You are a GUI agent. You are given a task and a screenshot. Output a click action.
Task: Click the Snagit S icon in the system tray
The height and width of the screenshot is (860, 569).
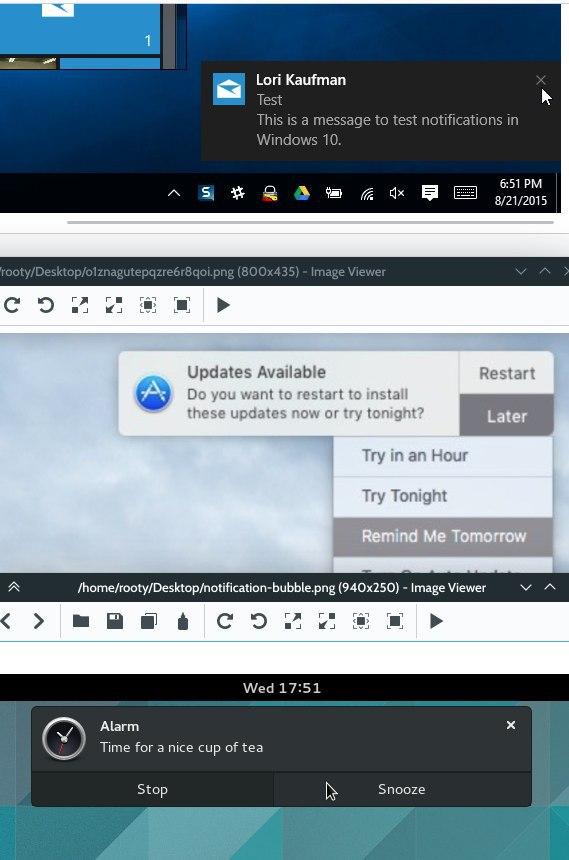coord(206,193)
